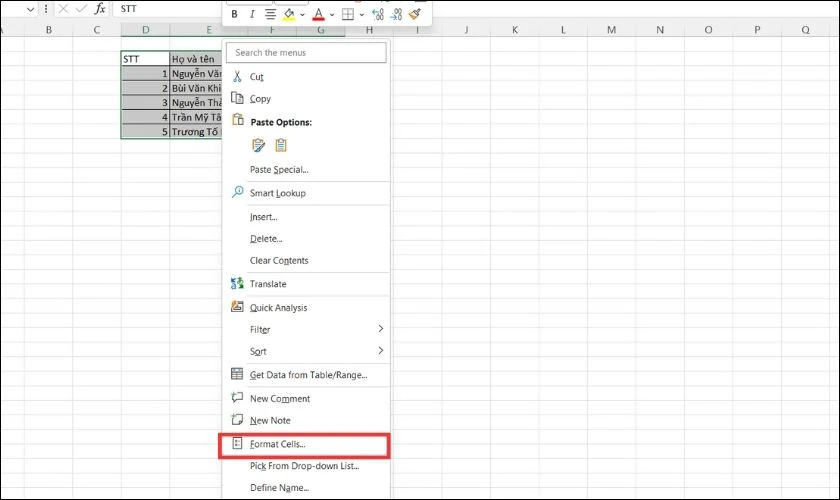Image resolution: width=840 pixels, height=500 pixels.
Task: Select column D header
Action: point(146,30)
